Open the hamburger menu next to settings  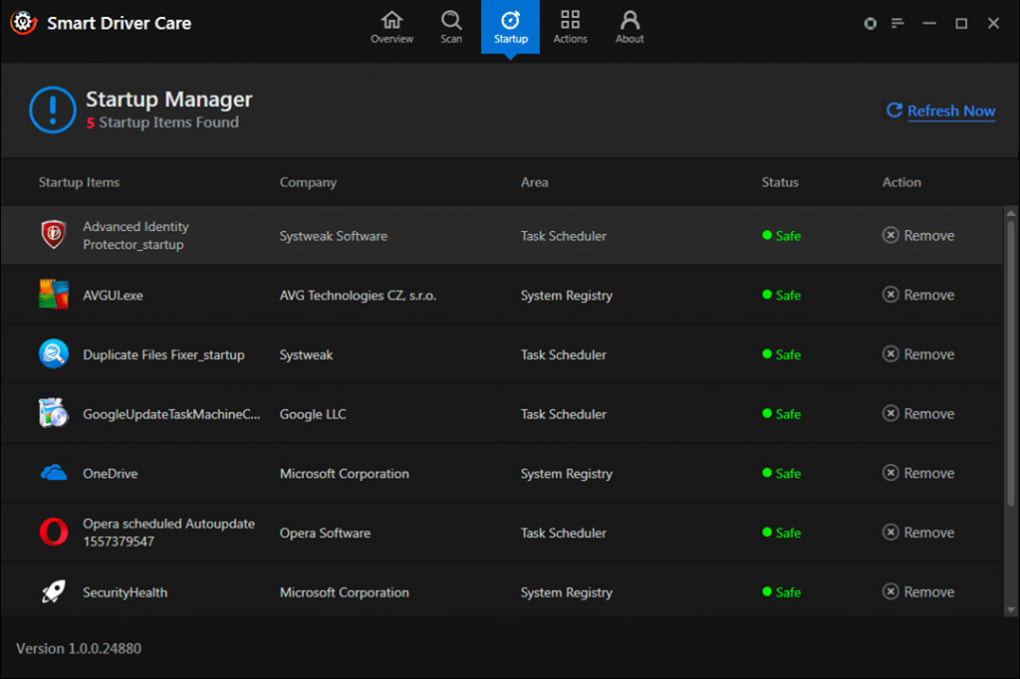[896, 23]
